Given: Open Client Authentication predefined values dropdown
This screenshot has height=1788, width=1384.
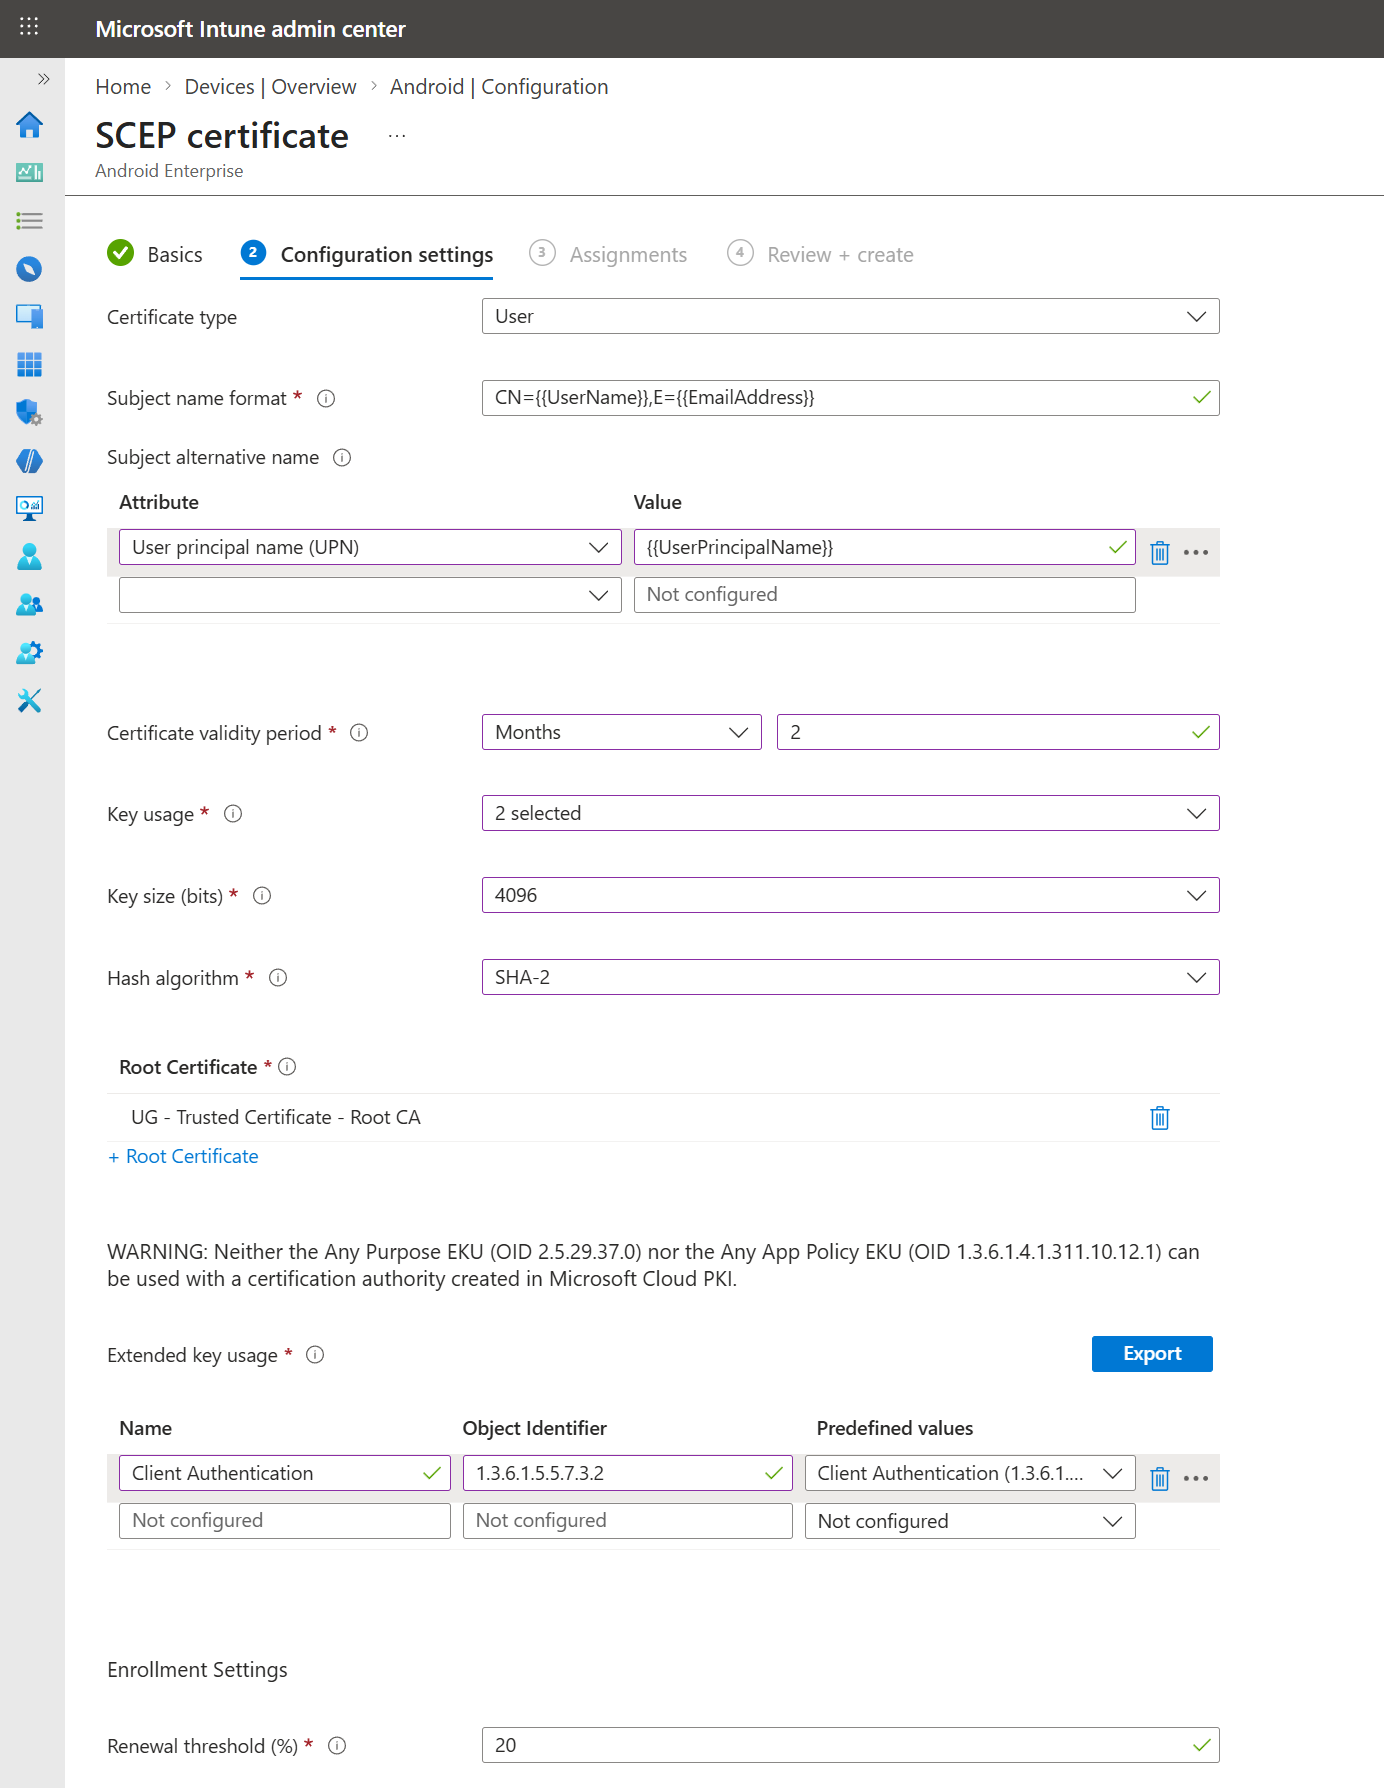Looking at the screenshot, I should click(x=970, y=1473).
